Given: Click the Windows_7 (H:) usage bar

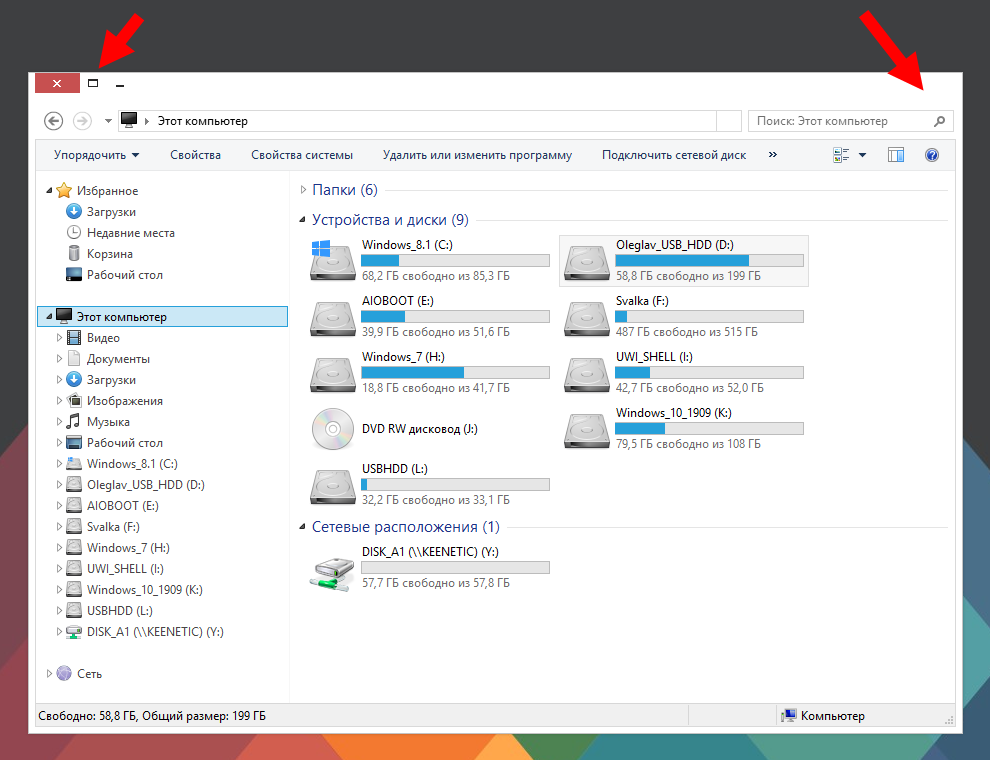Looking at the screenshot, I should pos(455,372).
